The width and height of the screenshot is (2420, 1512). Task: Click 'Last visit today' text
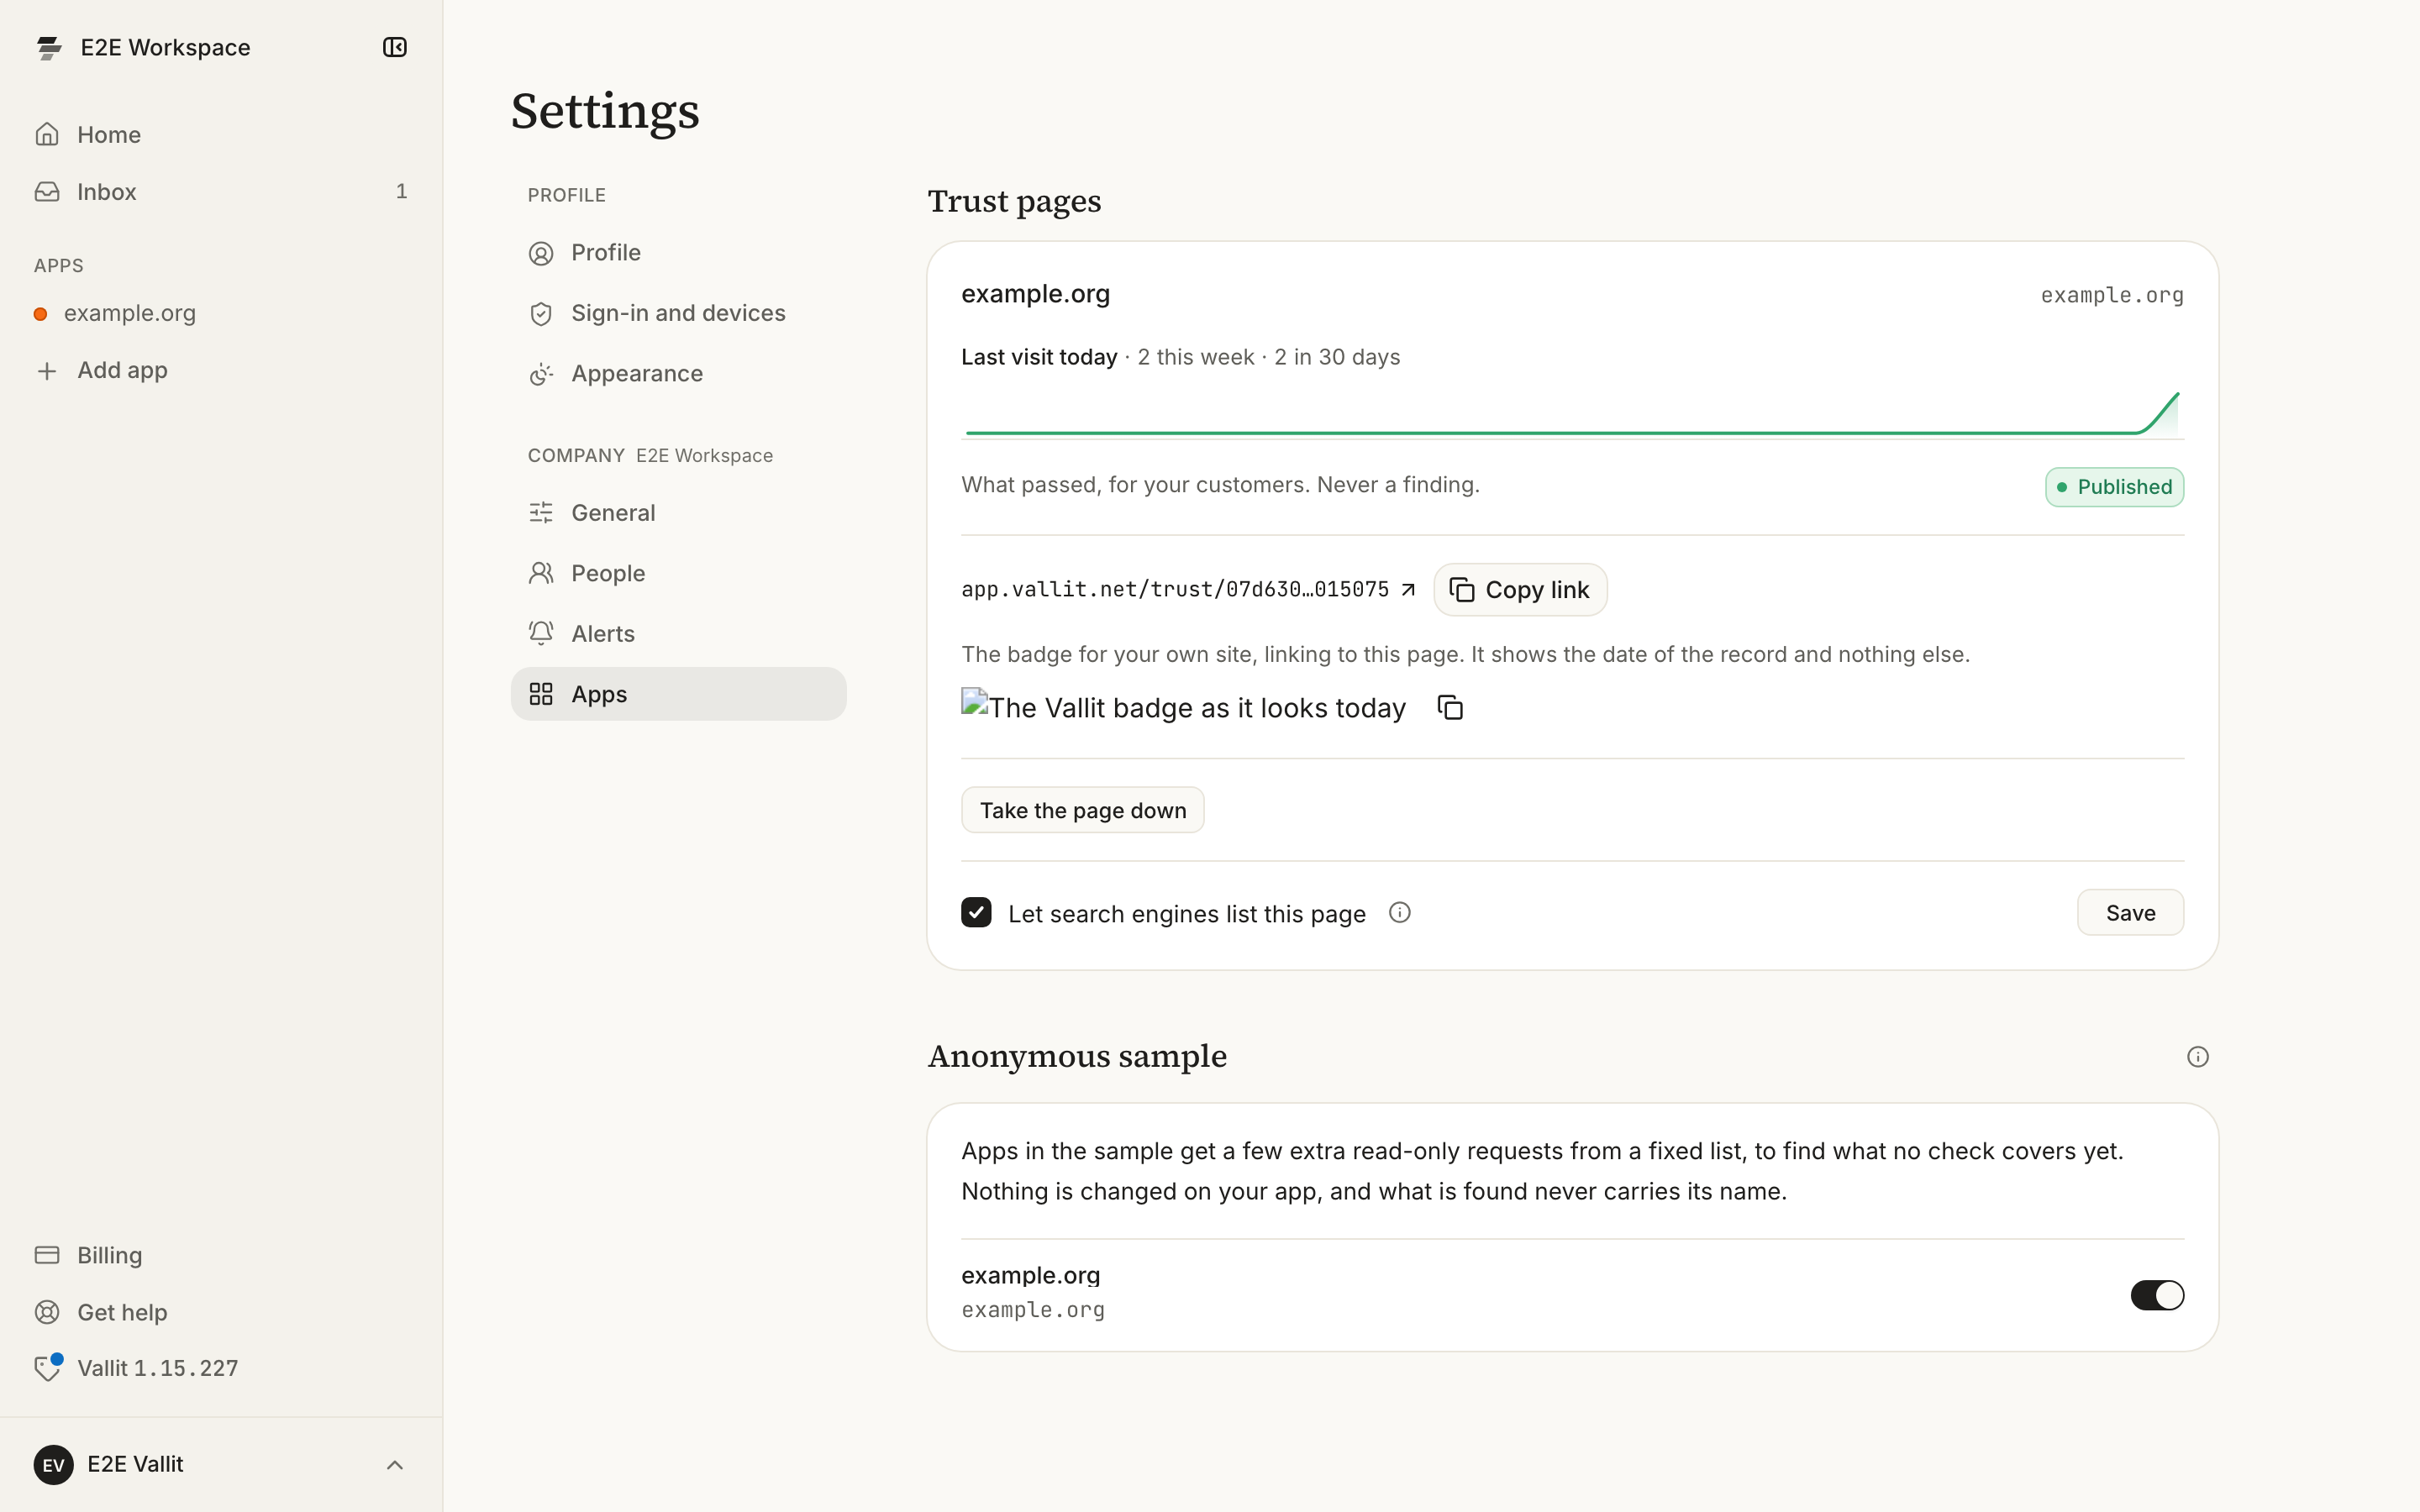[1039, 357]
